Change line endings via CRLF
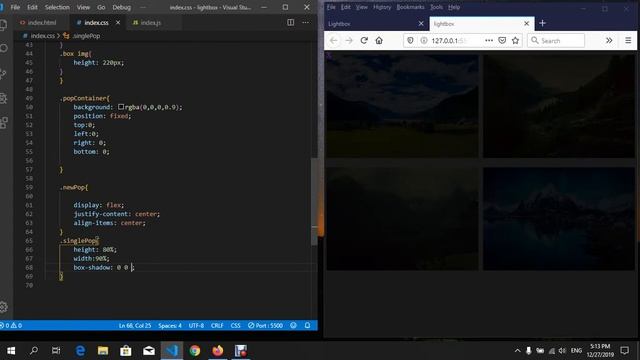The image size is (640, 360). click(217, 325)
